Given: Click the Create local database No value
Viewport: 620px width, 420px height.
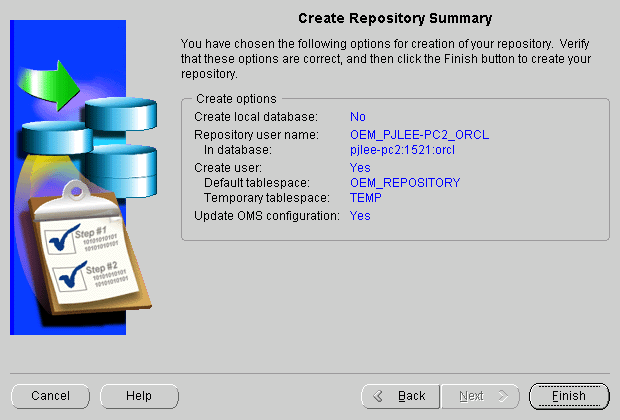Looking at the screenshot, I should point(358,117).
